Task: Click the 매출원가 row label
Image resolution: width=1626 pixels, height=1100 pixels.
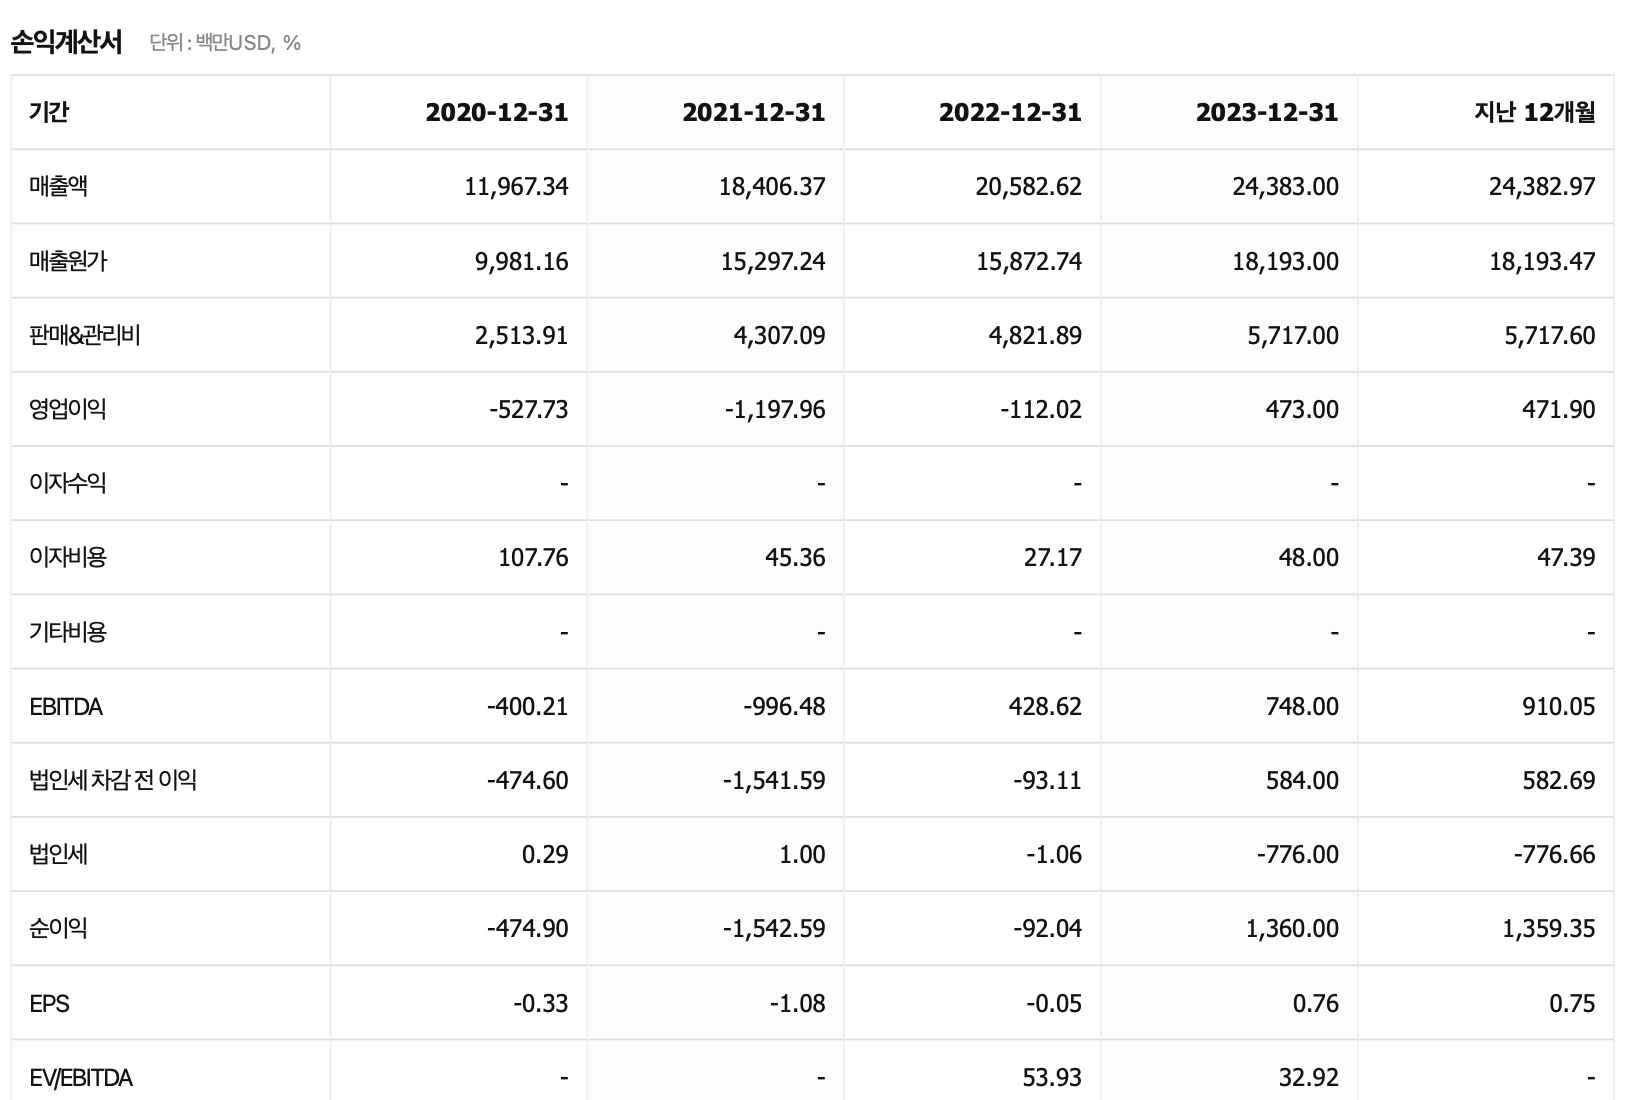Action: coord(68,261)
